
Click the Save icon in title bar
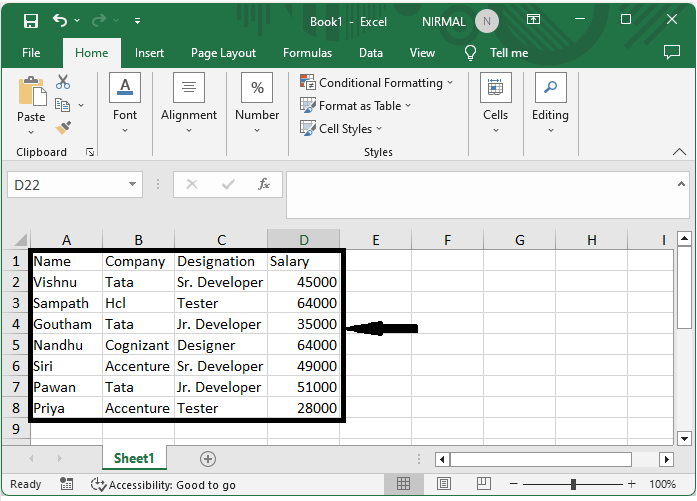pos(30,21)
